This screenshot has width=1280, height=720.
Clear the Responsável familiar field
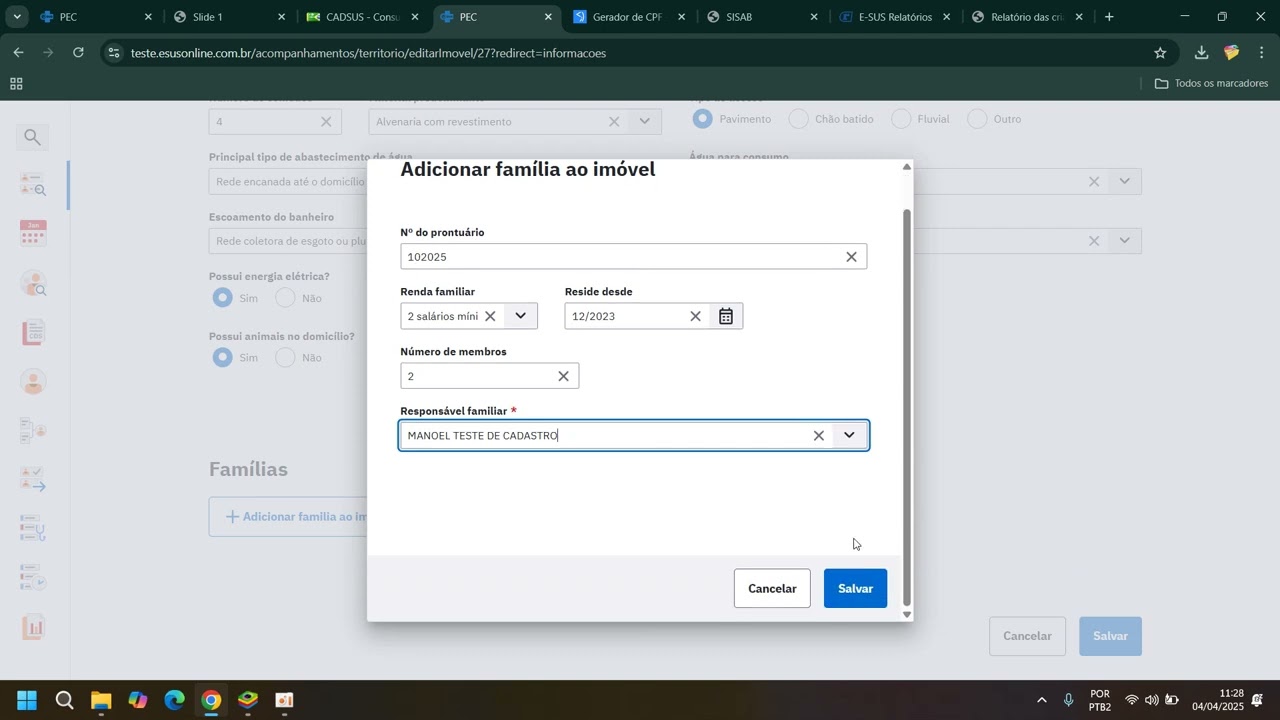[x=819, y=436]
